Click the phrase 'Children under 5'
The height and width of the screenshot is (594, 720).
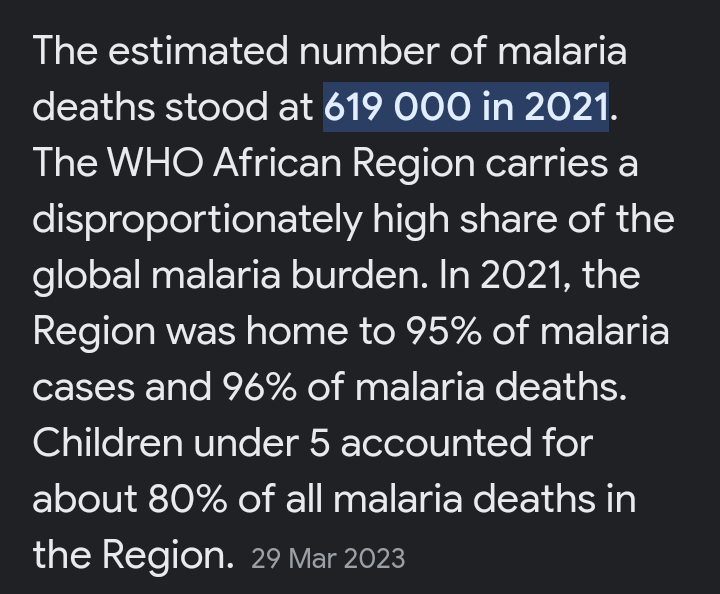(181, 443)
